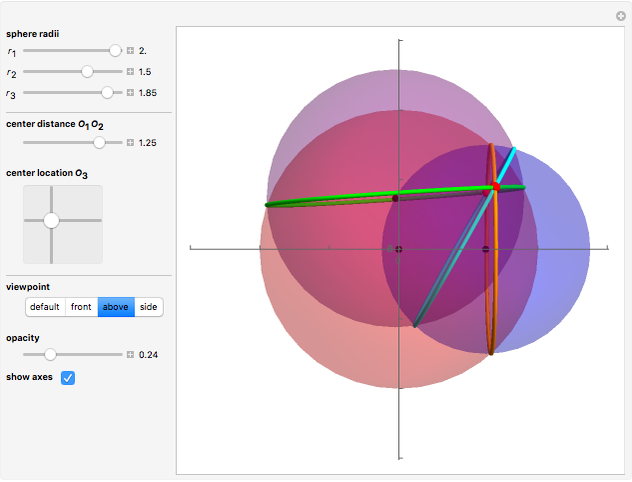Expand the r1 slider plus icon

click(x=130, y=50)
